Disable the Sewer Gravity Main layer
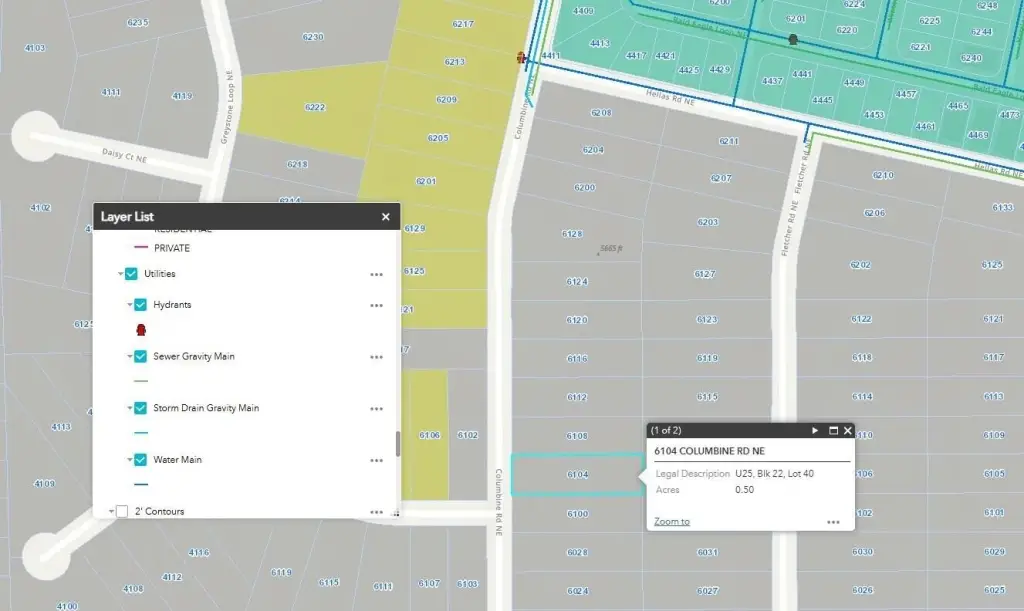 point(141,356)
